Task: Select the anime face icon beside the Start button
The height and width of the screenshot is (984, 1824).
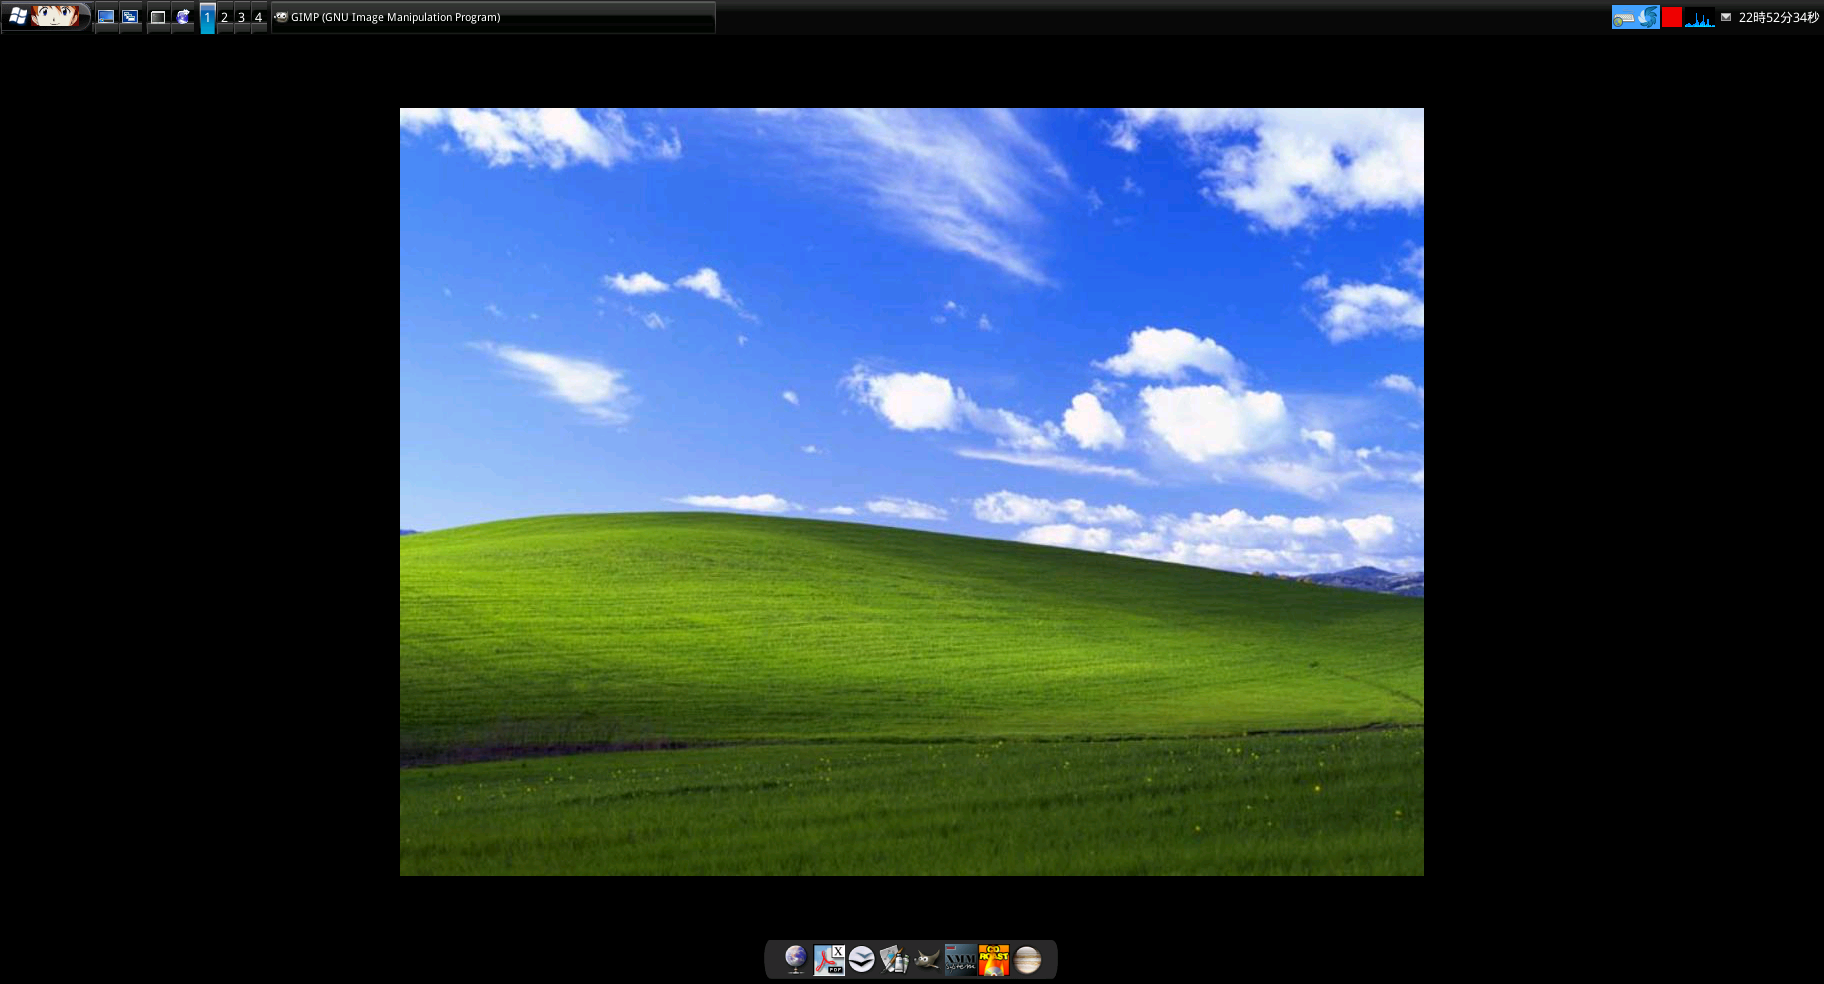Action: click(55, 16)
